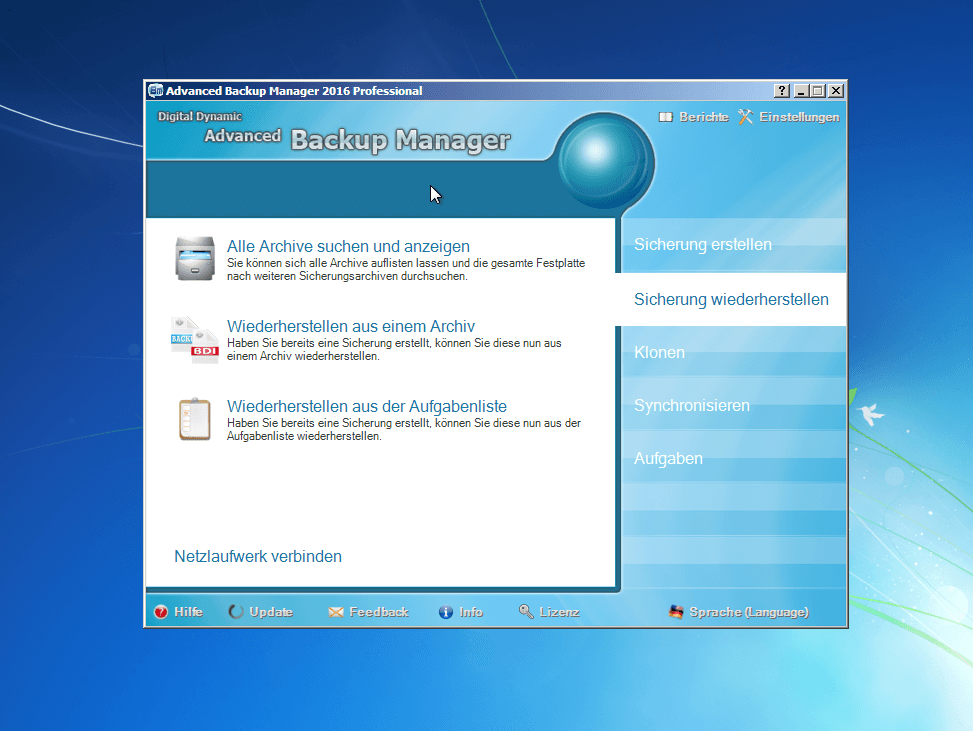Click the Feedback label
This screenshot has width=973, height=731.
click(x=379, y=612)
